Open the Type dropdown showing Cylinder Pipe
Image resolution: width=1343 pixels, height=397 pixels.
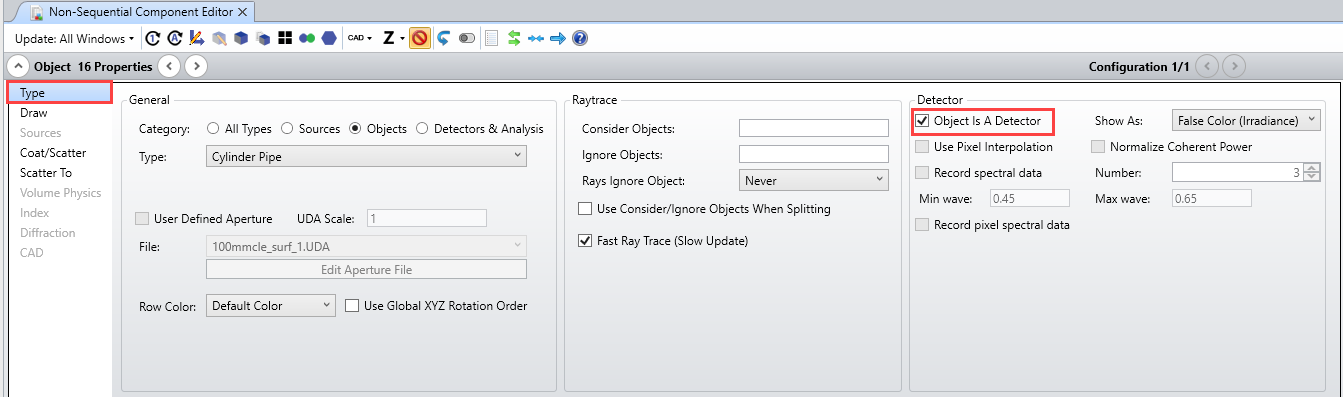tap(366, 156)
